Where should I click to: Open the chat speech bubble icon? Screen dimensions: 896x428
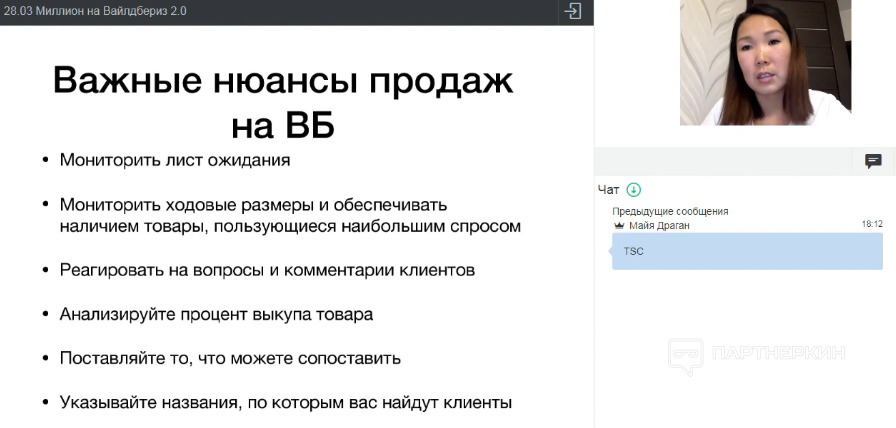[873, 161]
